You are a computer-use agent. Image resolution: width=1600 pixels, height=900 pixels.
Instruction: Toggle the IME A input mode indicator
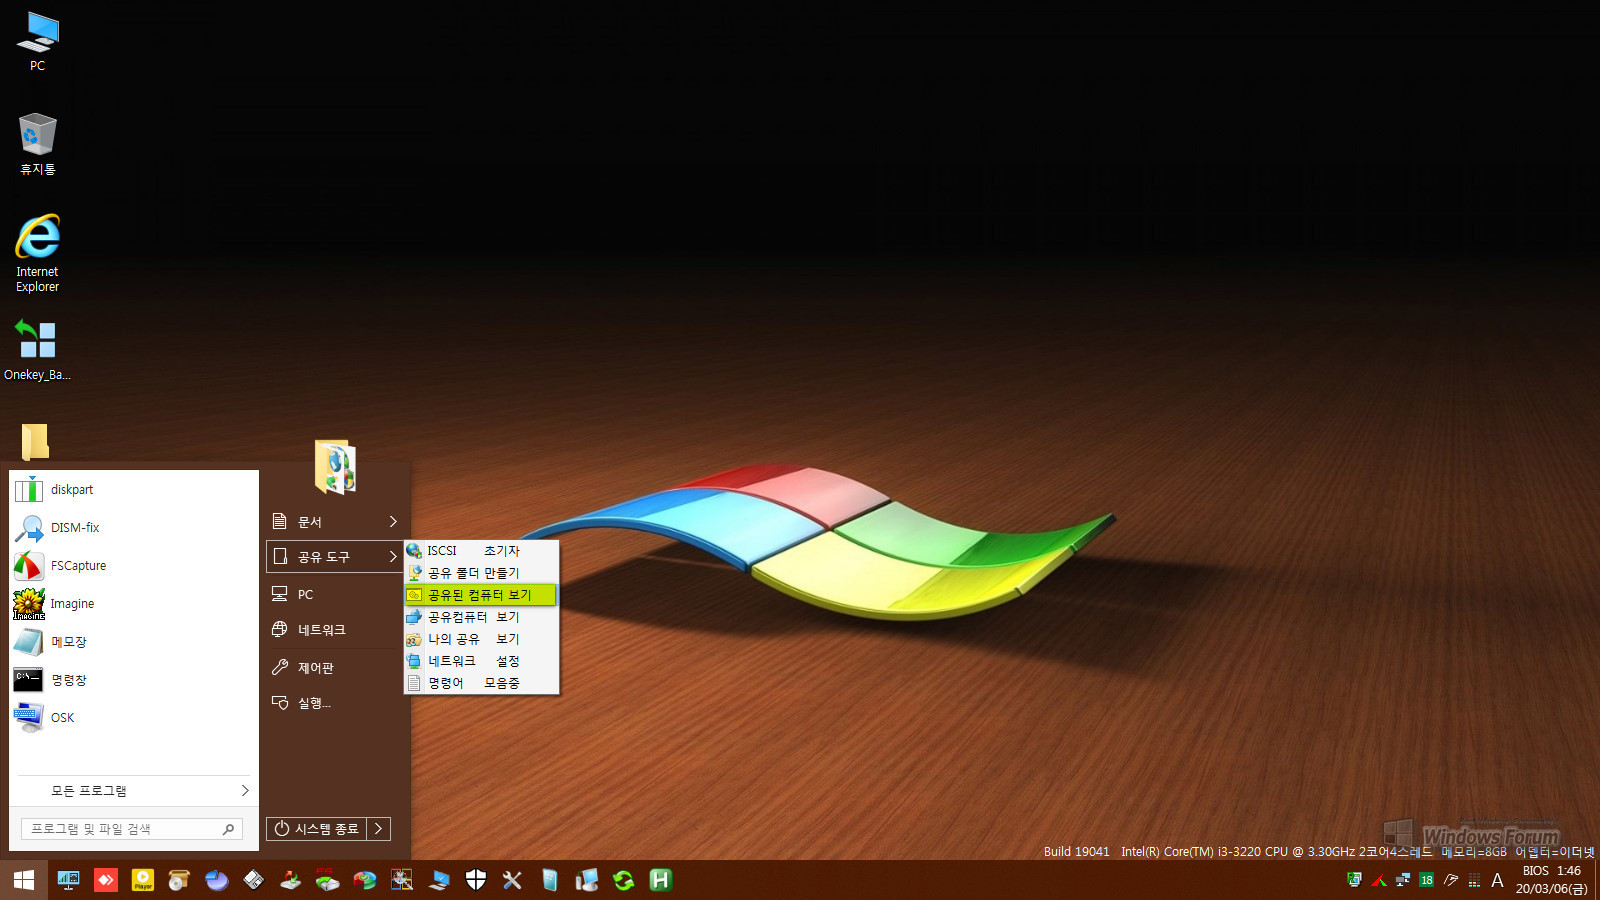pos(1497,880)
